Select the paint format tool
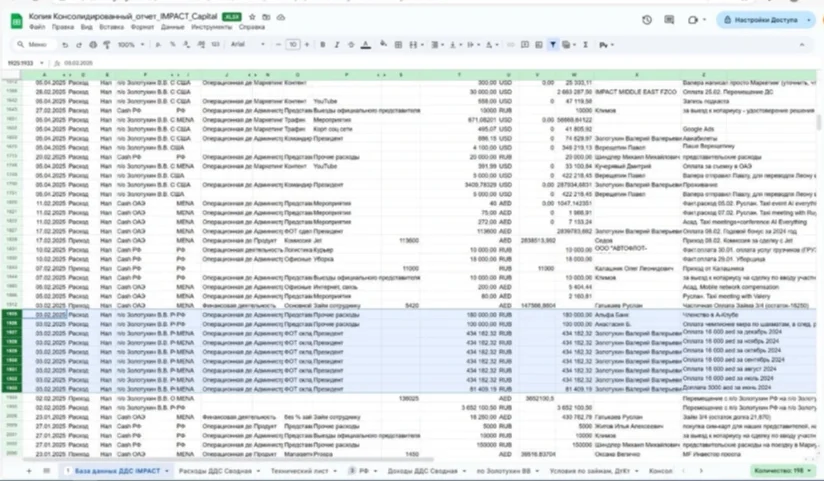 click(107, 45)
